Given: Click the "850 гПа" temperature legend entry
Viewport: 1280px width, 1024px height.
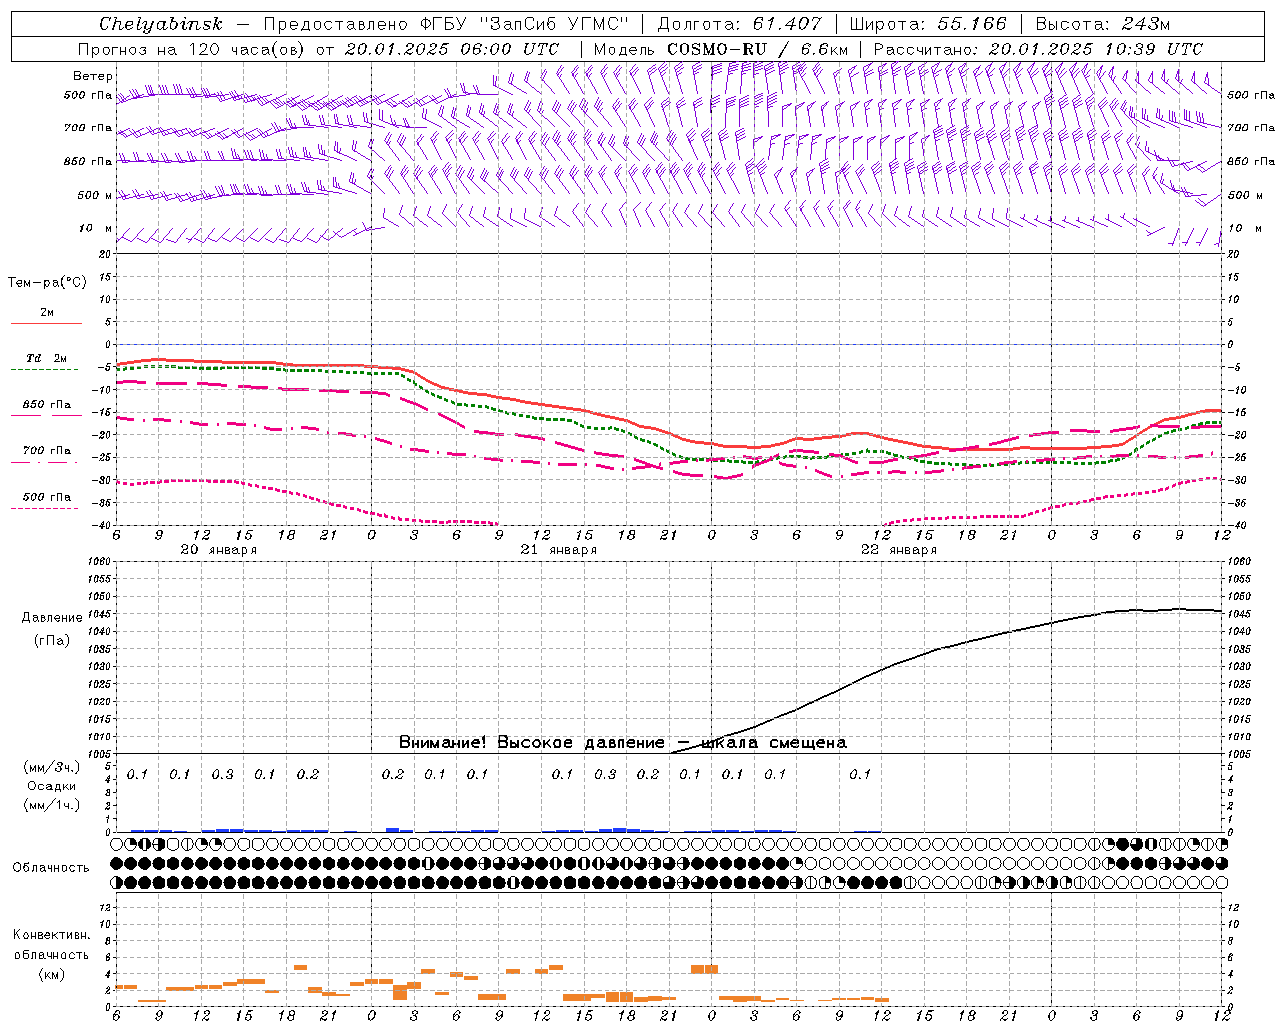Looking at the screenshot, I should pyautogui.click(x=47, y=405).
